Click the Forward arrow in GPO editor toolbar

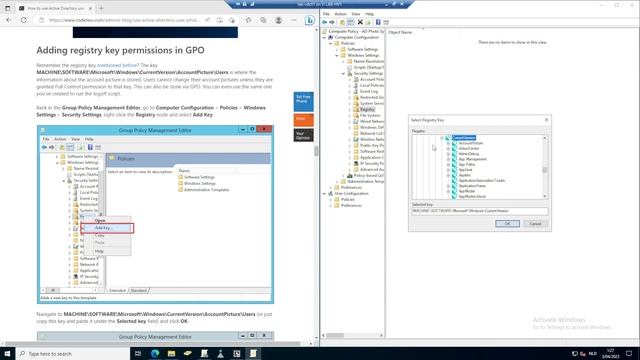332,22
